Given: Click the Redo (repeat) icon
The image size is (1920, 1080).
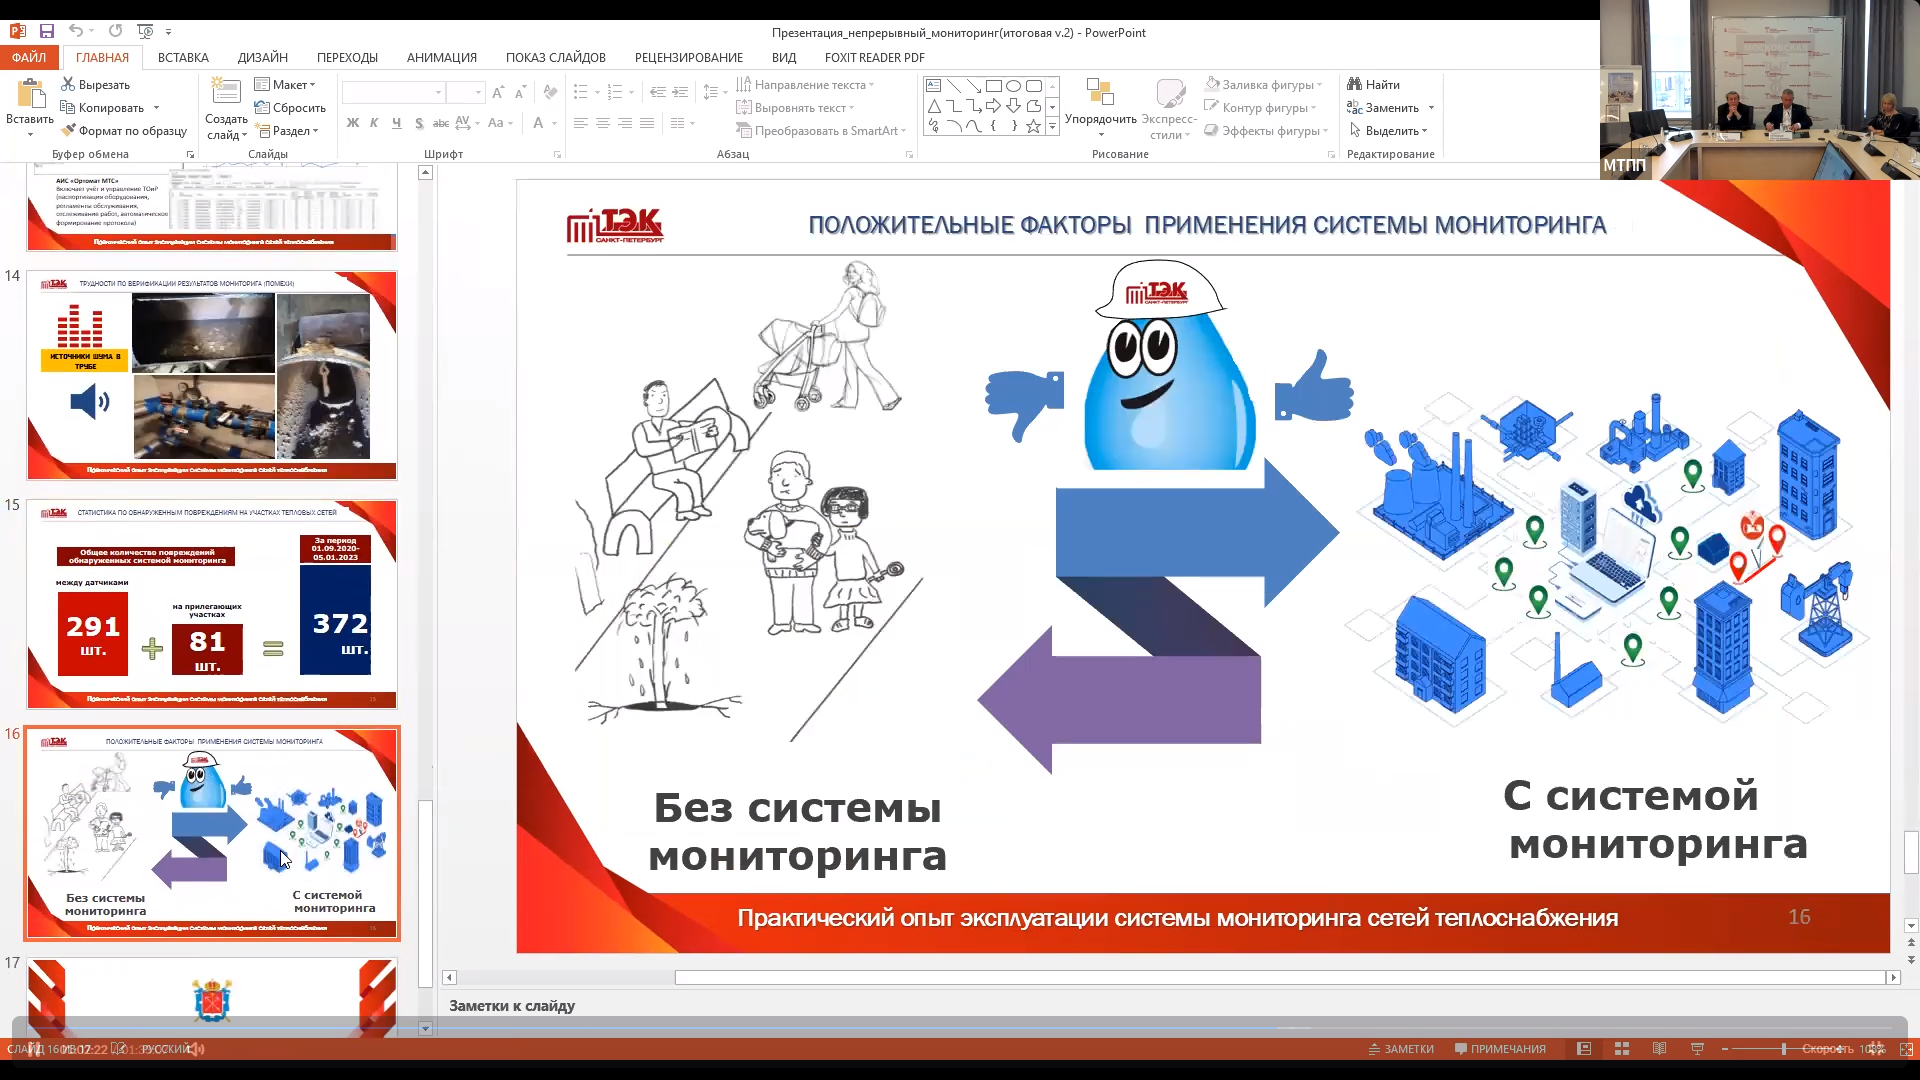Looking at the screenshot, I should [x=115, y=31].
